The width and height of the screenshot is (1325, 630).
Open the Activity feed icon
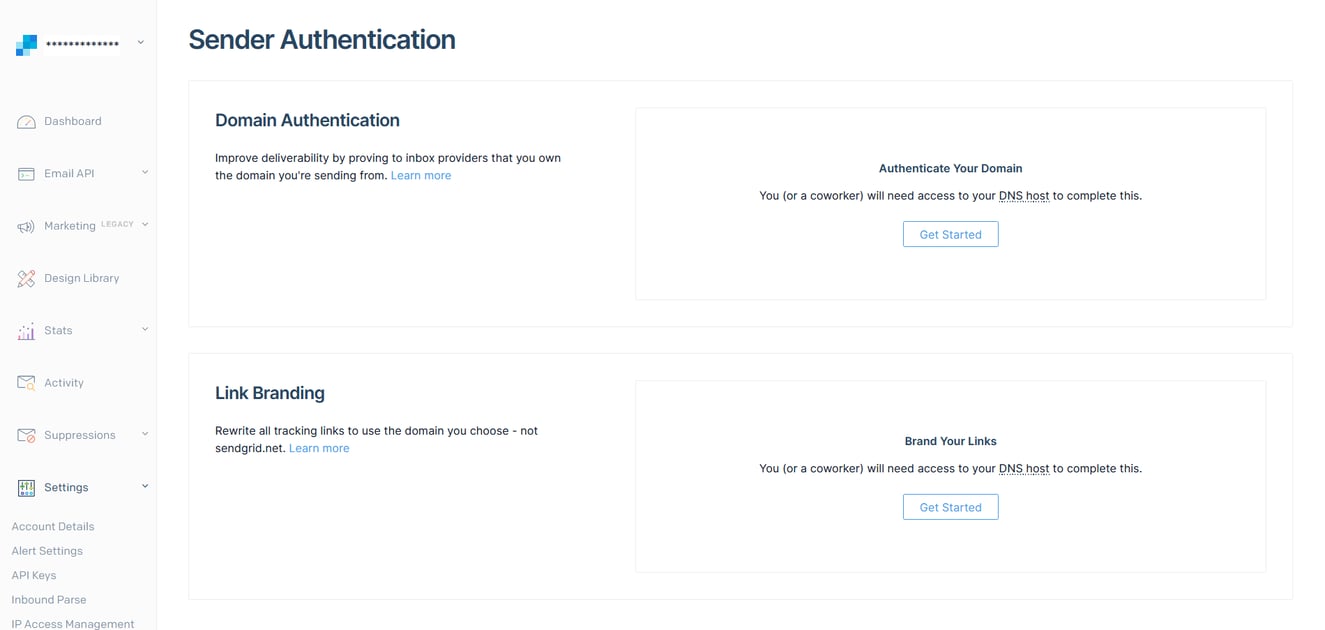tap(25, 382)
